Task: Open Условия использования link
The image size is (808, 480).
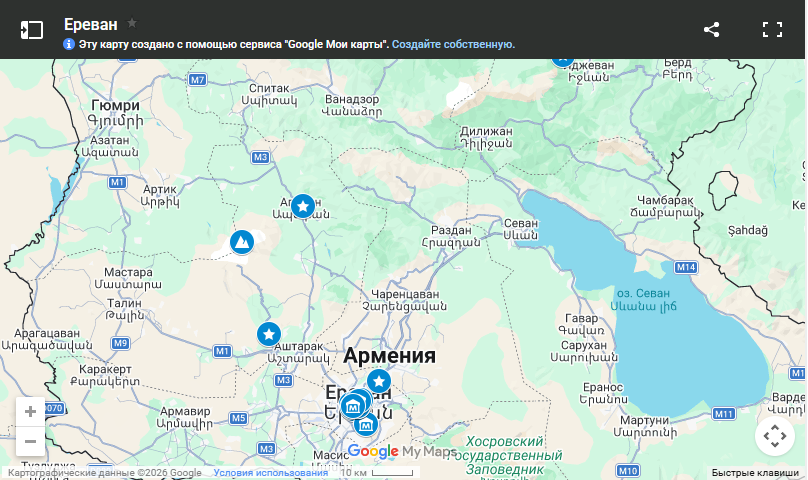Action: tap(271, 473)
